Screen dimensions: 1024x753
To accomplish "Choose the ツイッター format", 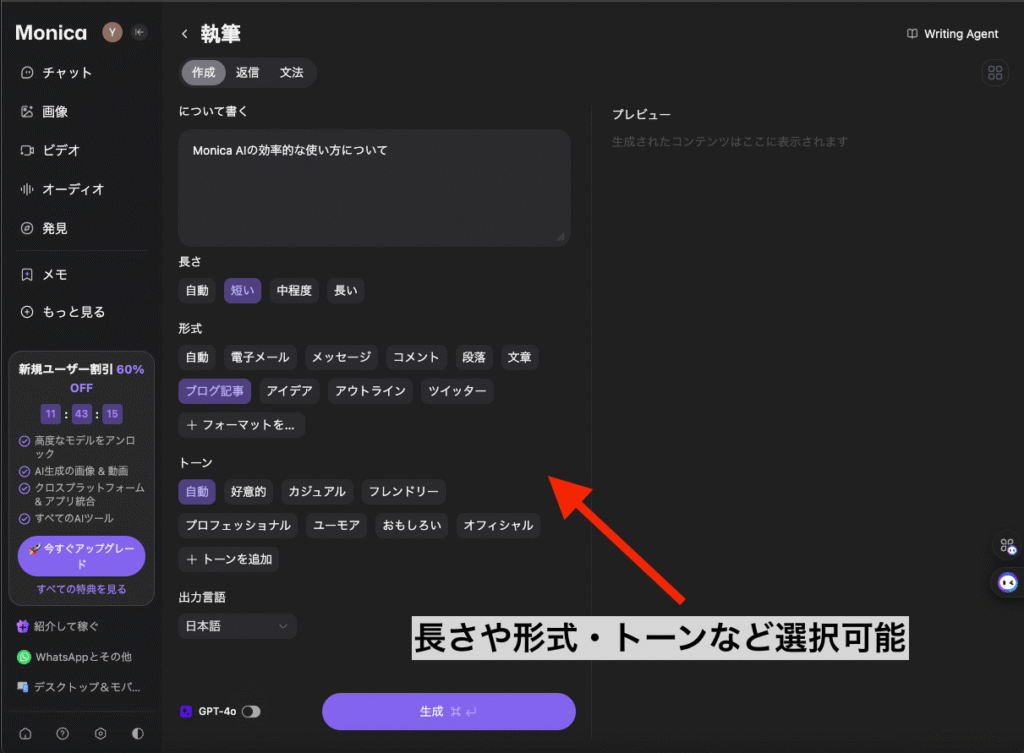I will pyautogui.click(x=457, y=391).
